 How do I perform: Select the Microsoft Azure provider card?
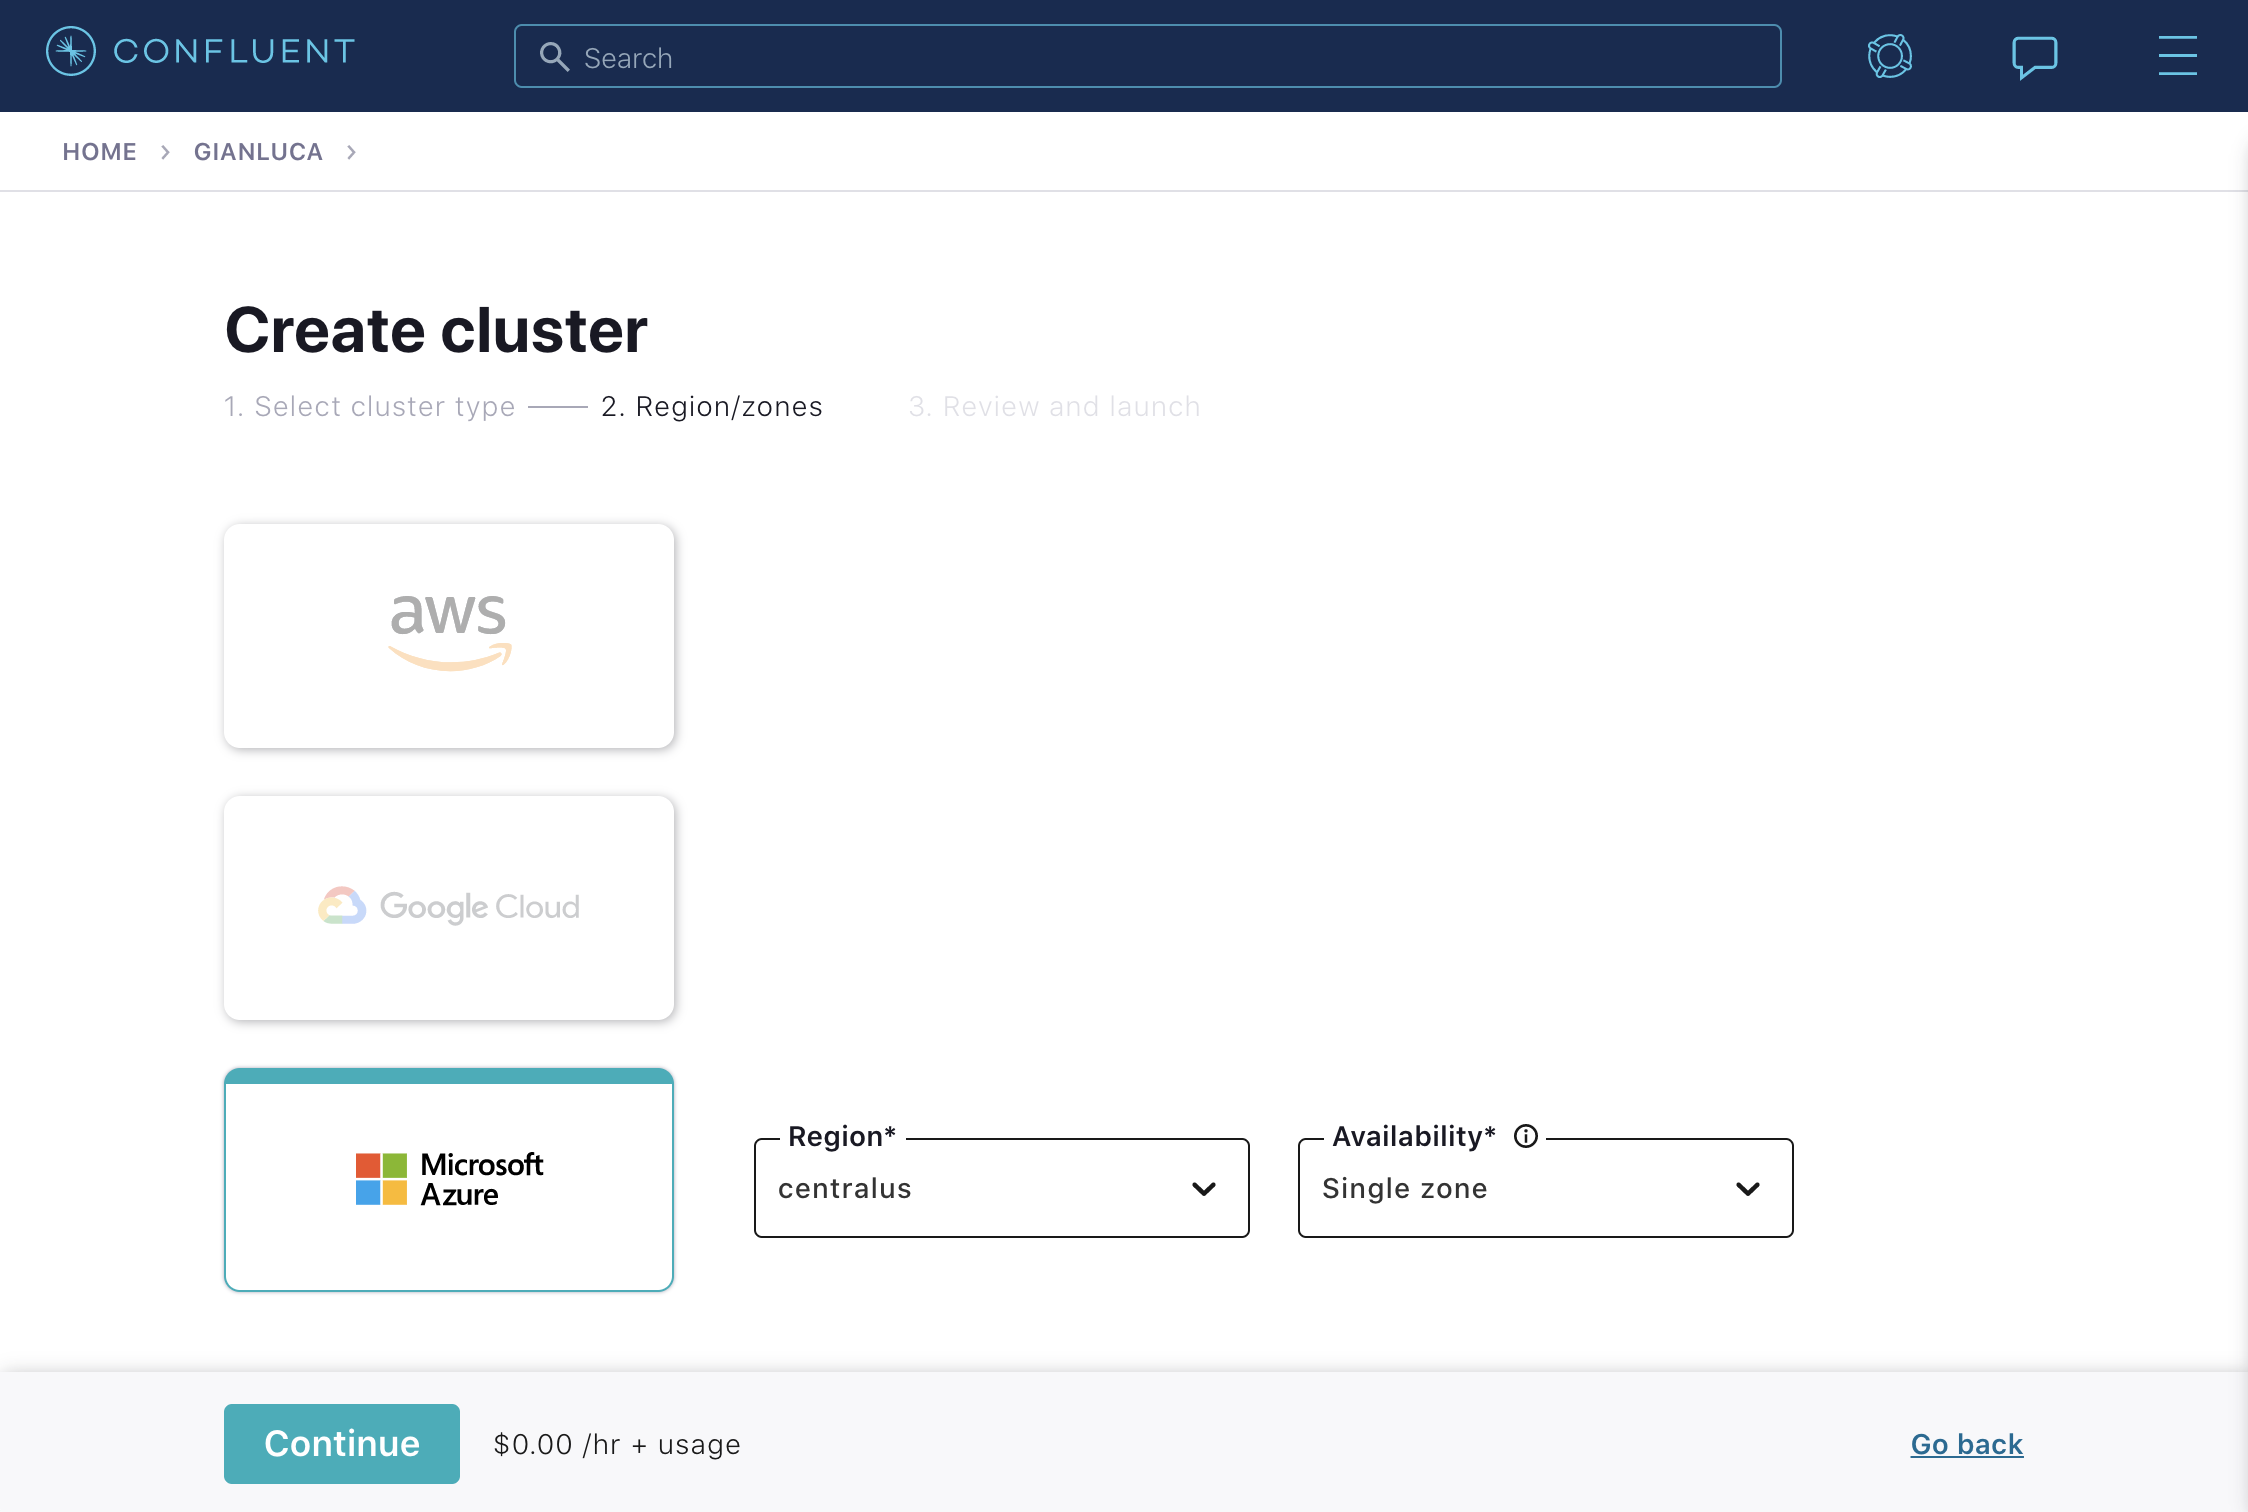click(449, 1180)
